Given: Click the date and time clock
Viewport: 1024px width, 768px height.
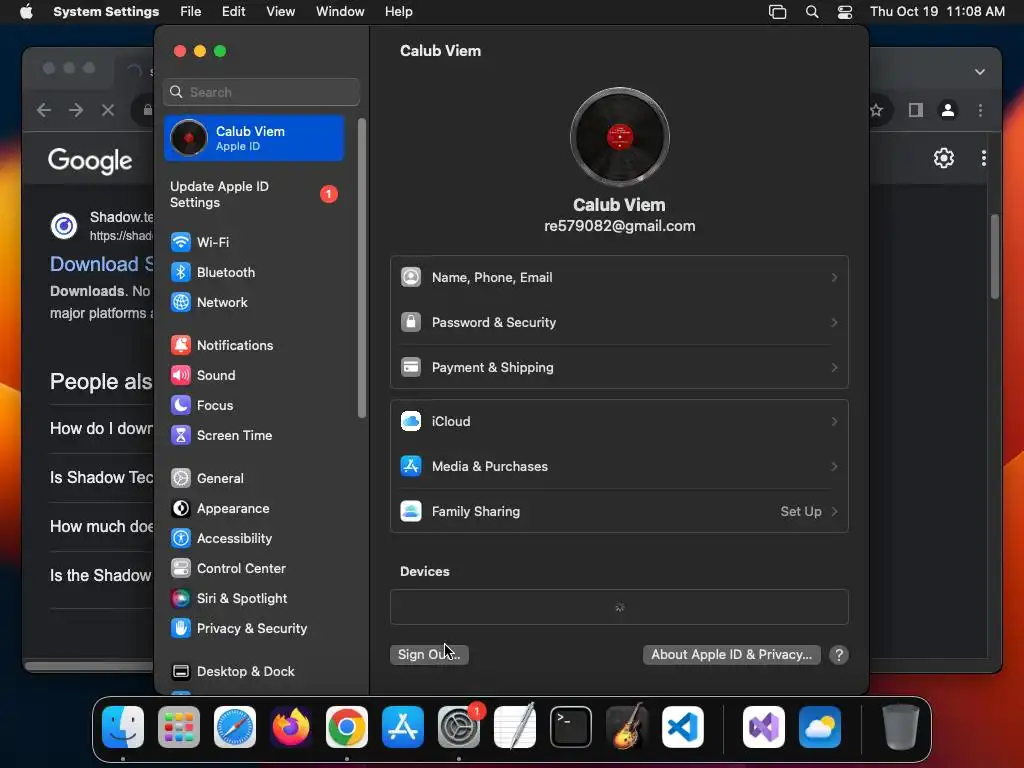Looking at the screenshot, I should [938, 12].
